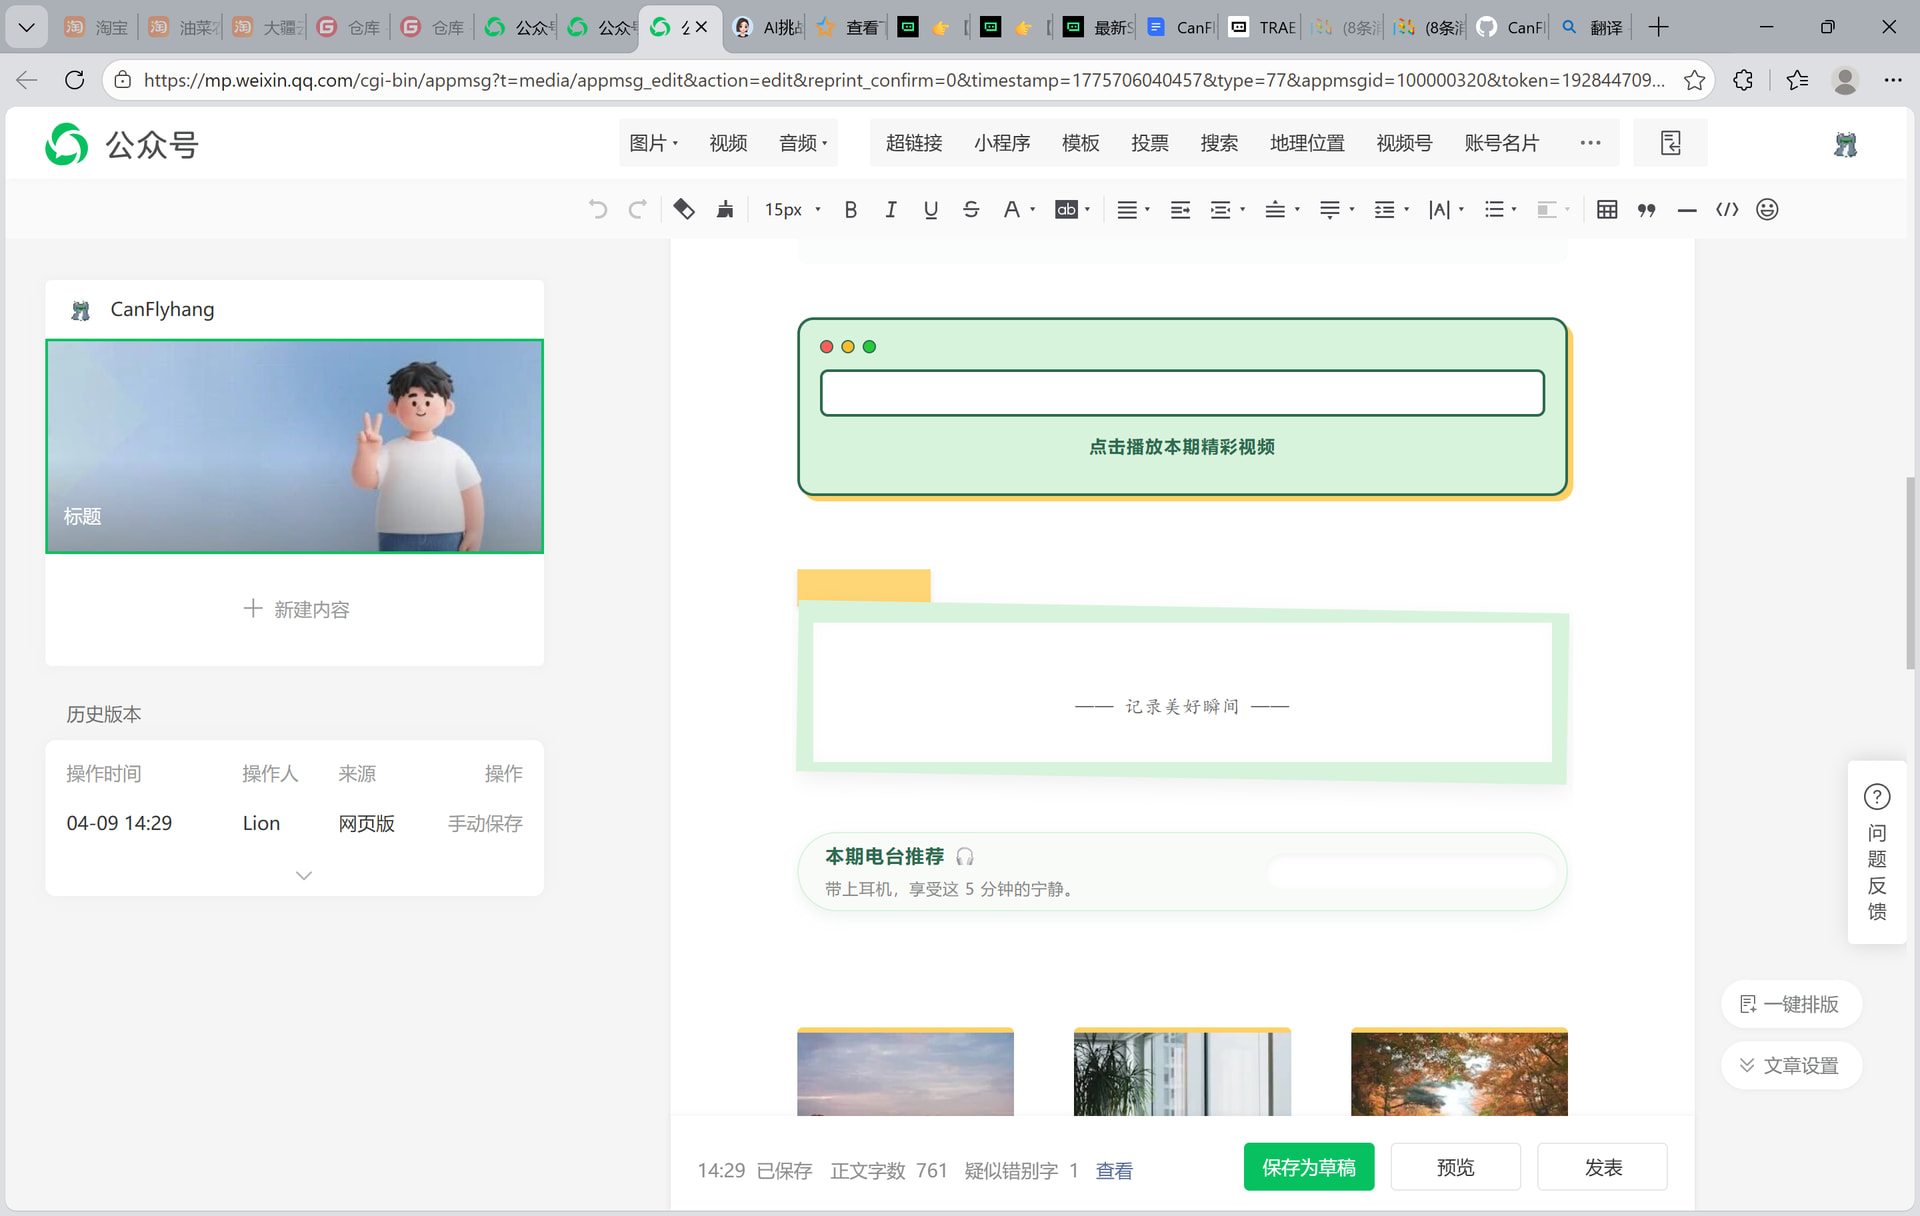1920x1216 pixels.
Task: Select the article cover thumbnail
Action: (294, 446)
